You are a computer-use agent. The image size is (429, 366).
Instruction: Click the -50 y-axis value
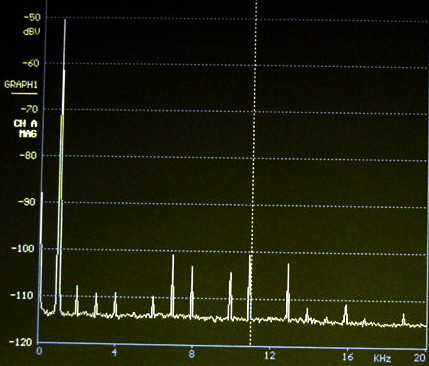(32, 17)
